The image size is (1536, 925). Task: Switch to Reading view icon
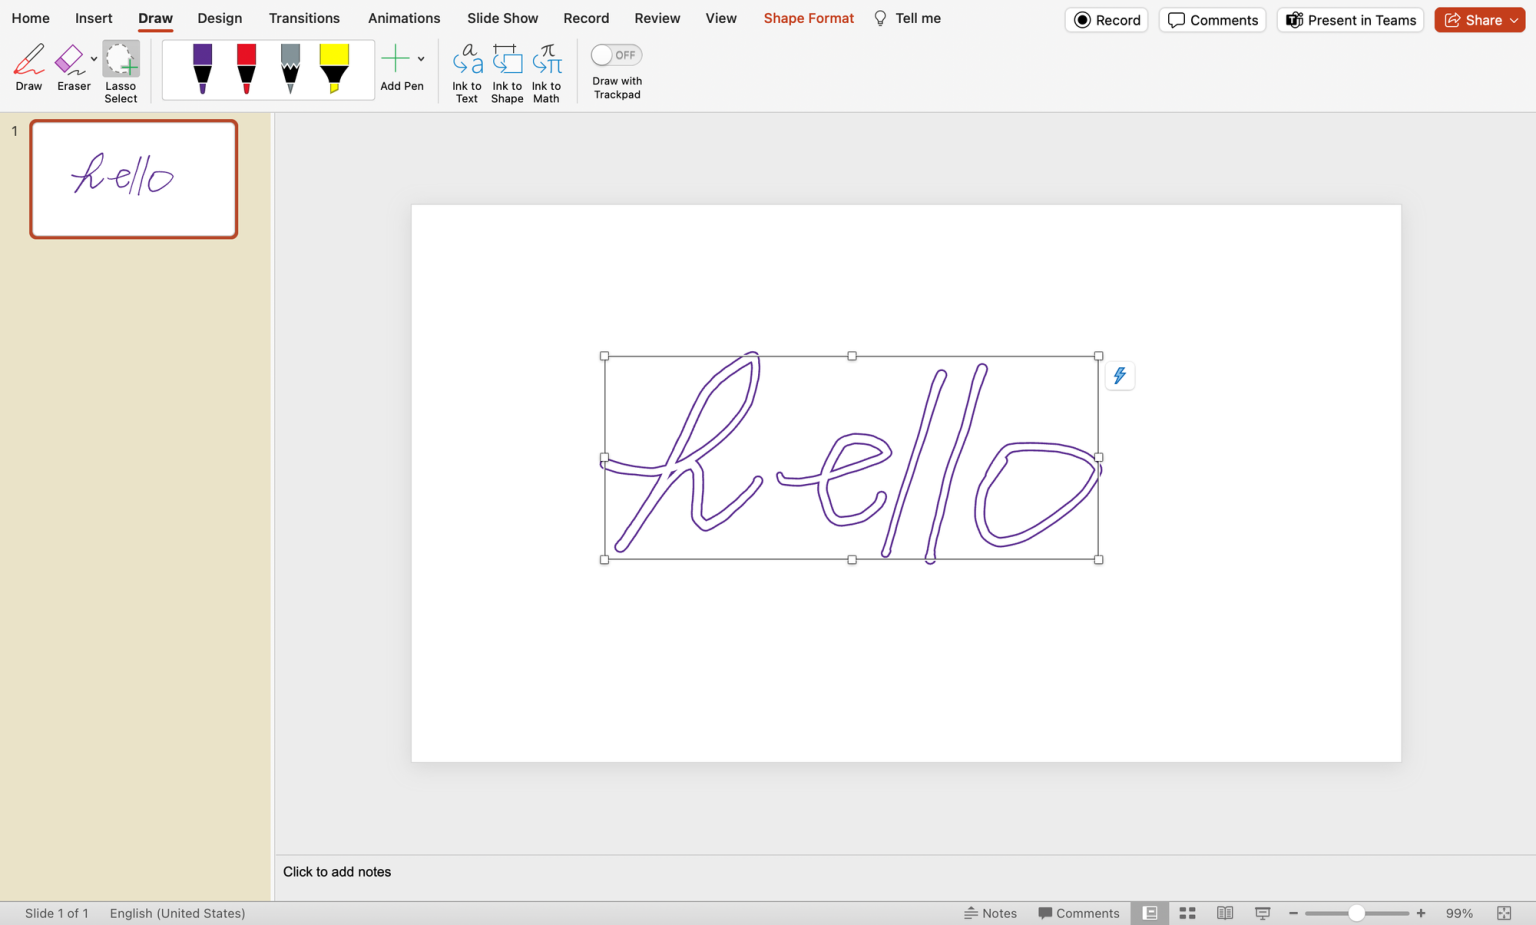tap(1225, 913)
